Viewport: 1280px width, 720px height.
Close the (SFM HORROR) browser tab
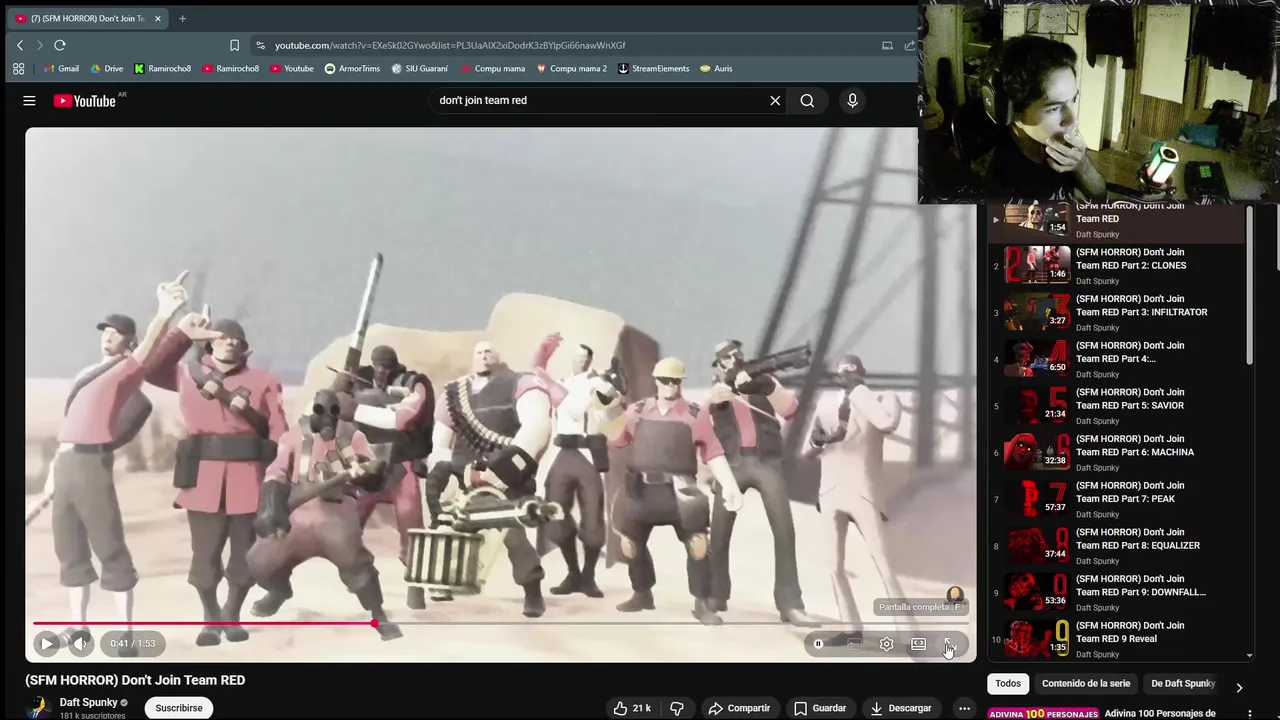[157, 18]
